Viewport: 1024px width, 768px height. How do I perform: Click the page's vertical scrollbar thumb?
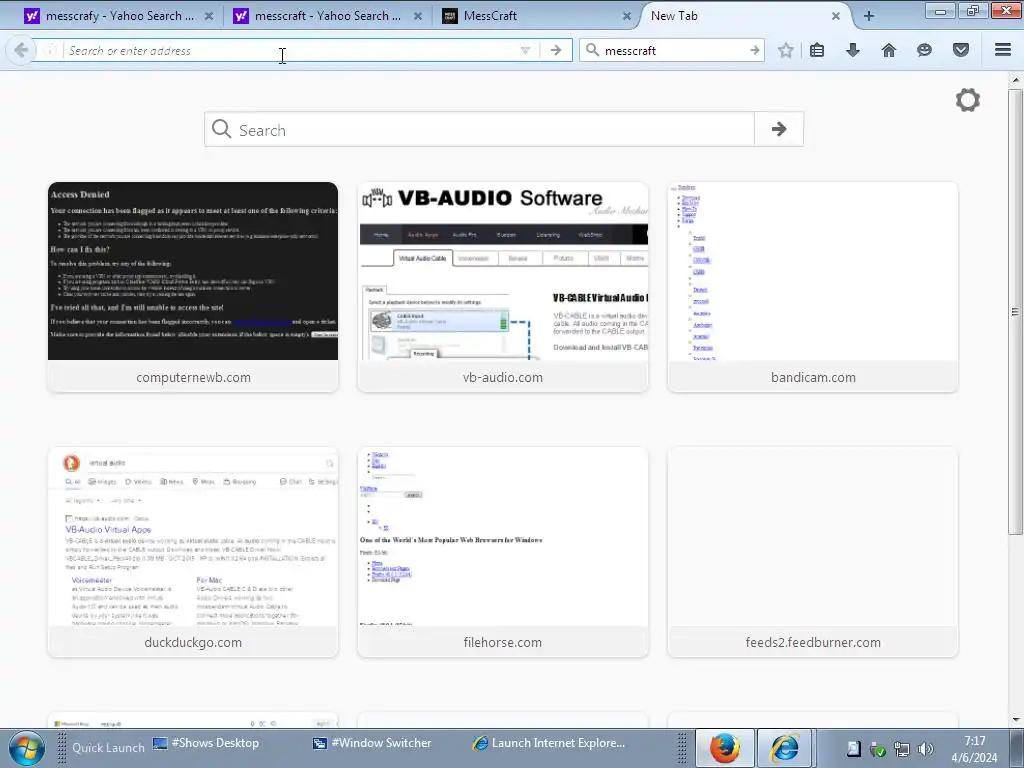click(x=1015, y=311)
